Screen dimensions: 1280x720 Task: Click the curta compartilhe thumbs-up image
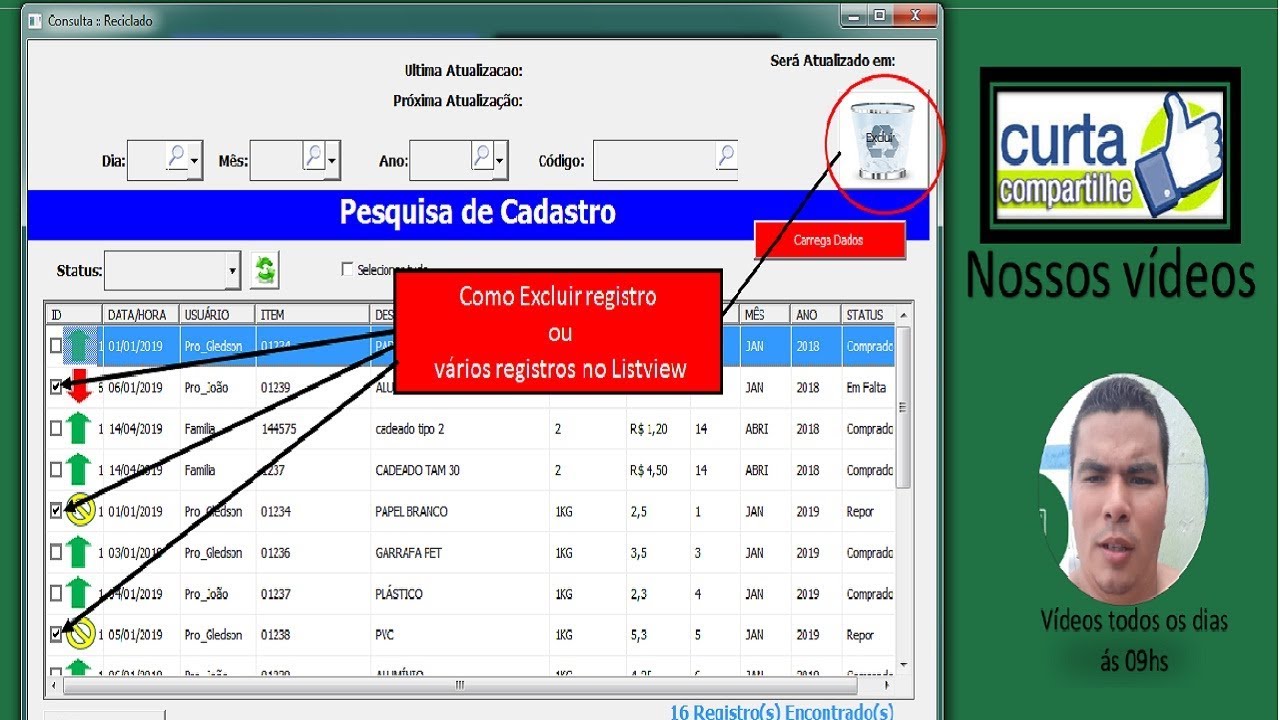click(x=1110, y=154)
